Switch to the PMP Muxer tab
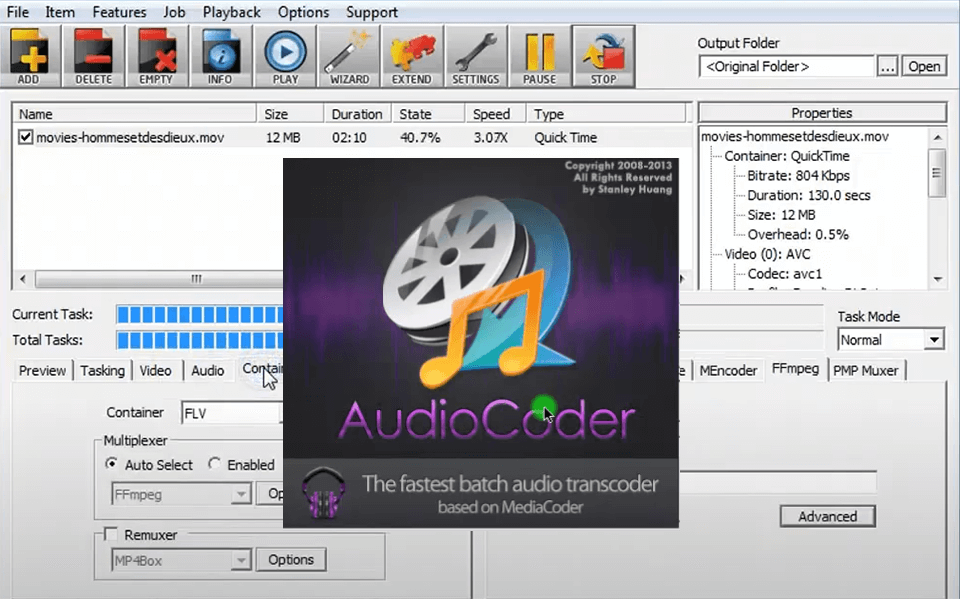The height and width of the screenshot is (599, 960). 866,371
